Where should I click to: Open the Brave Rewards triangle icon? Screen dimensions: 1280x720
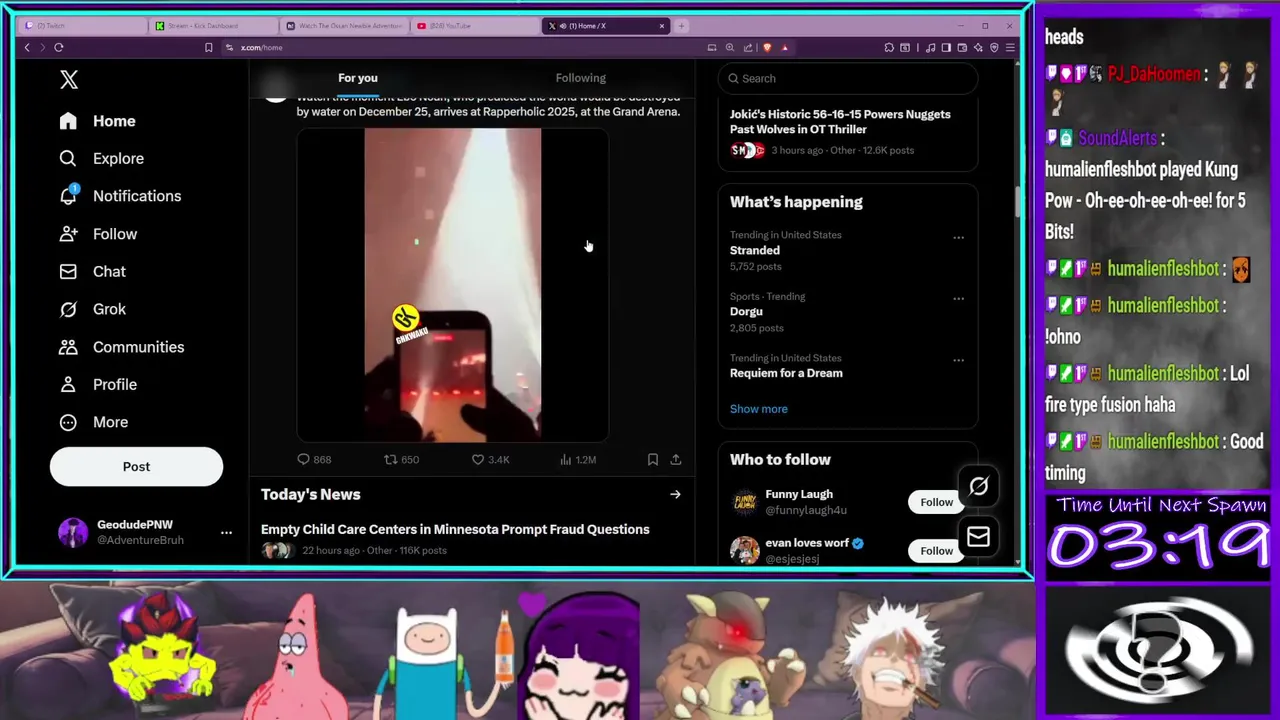785,47
